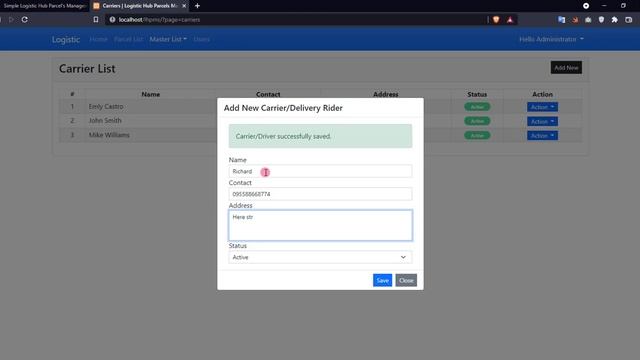Viewport: 640px width, 360px height.
Task: Click the Logistic brand link
Action: (x=66, y=39)
